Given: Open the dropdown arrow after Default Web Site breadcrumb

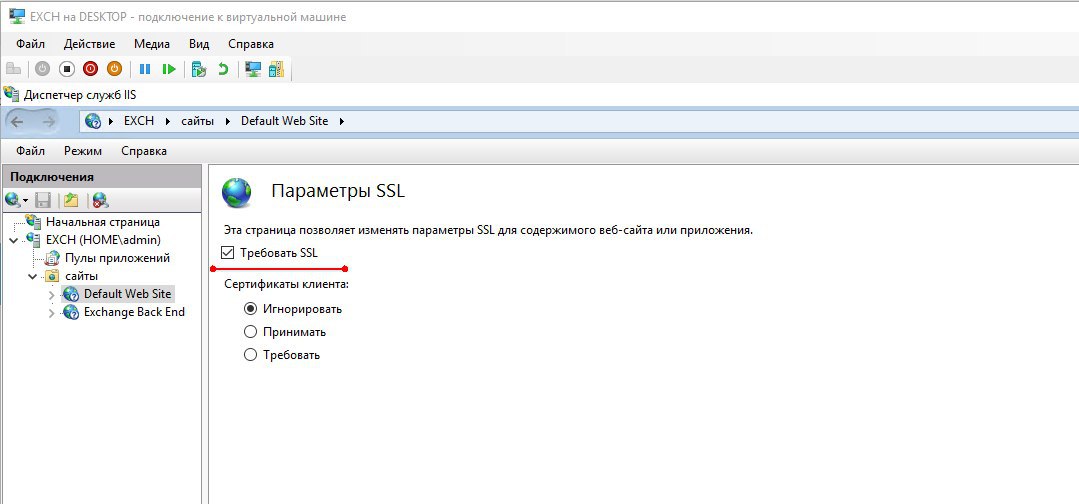Looking at the screenshot, I should [341, 121].
